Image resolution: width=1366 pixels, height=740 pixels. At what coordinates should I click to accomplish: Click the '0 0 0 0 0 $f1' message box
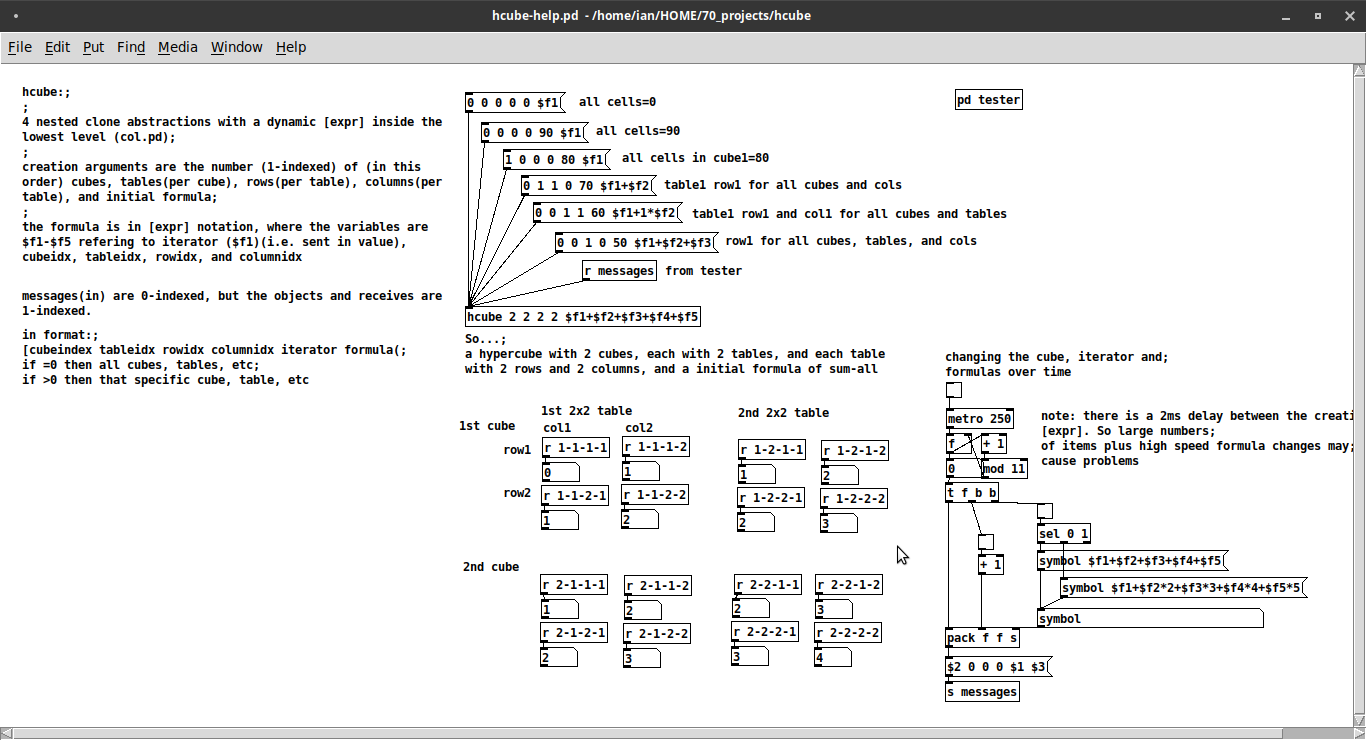[x=516, y=103]
